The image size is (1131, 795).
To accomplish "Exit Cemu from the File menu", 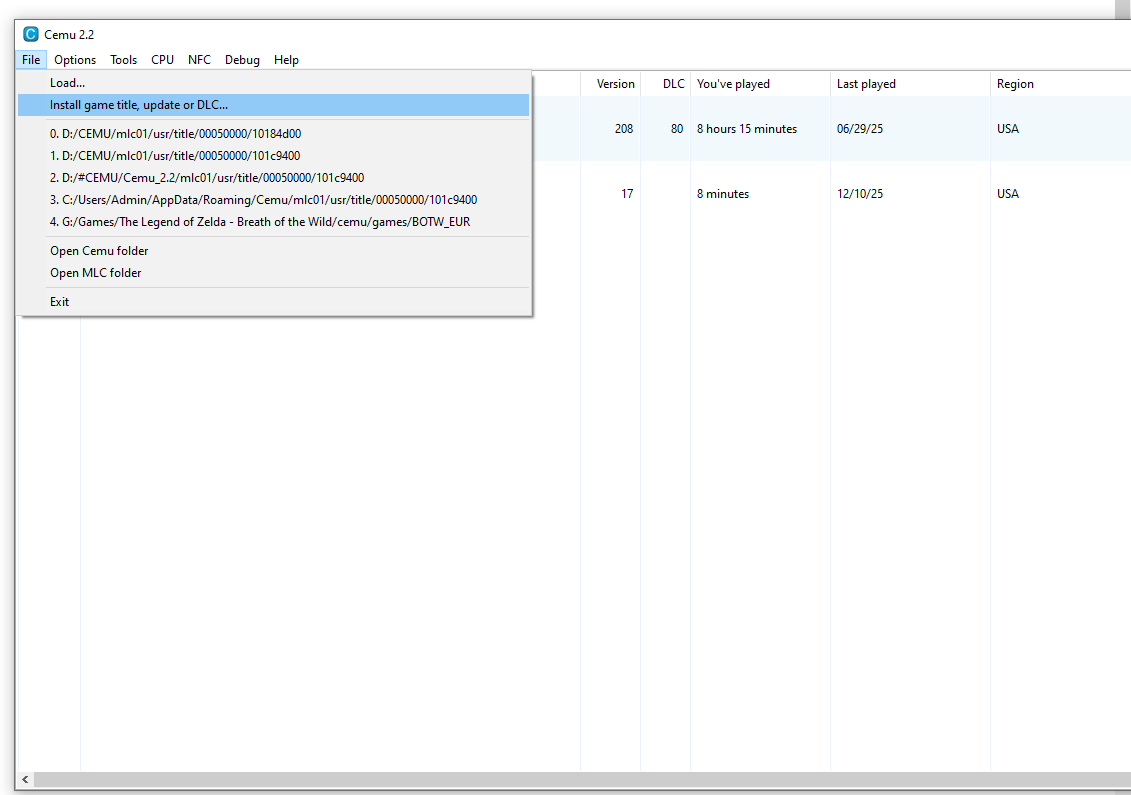I will [x=60, y=302].
